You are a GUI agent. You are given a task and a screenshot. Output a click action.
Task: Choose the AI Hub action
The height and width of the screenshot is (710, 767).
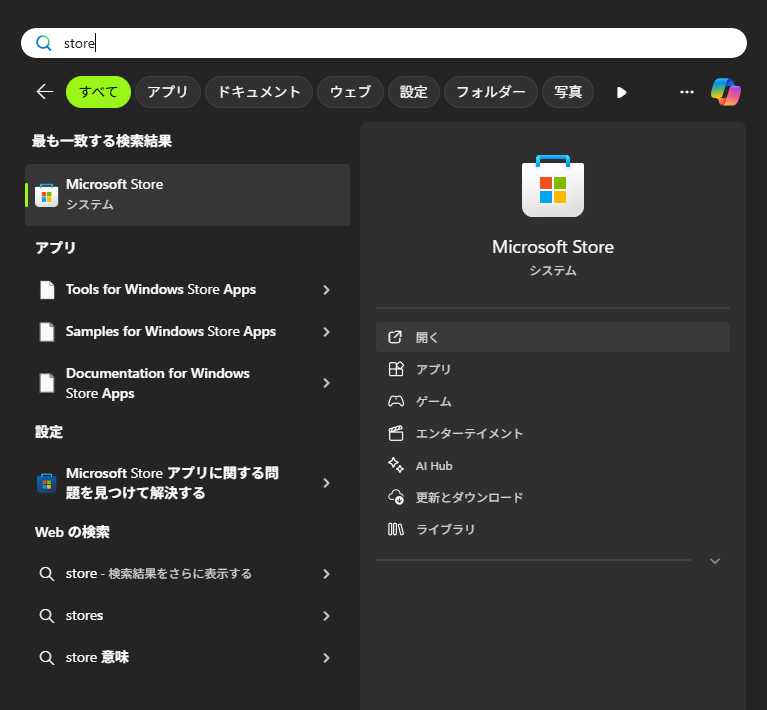553,465
